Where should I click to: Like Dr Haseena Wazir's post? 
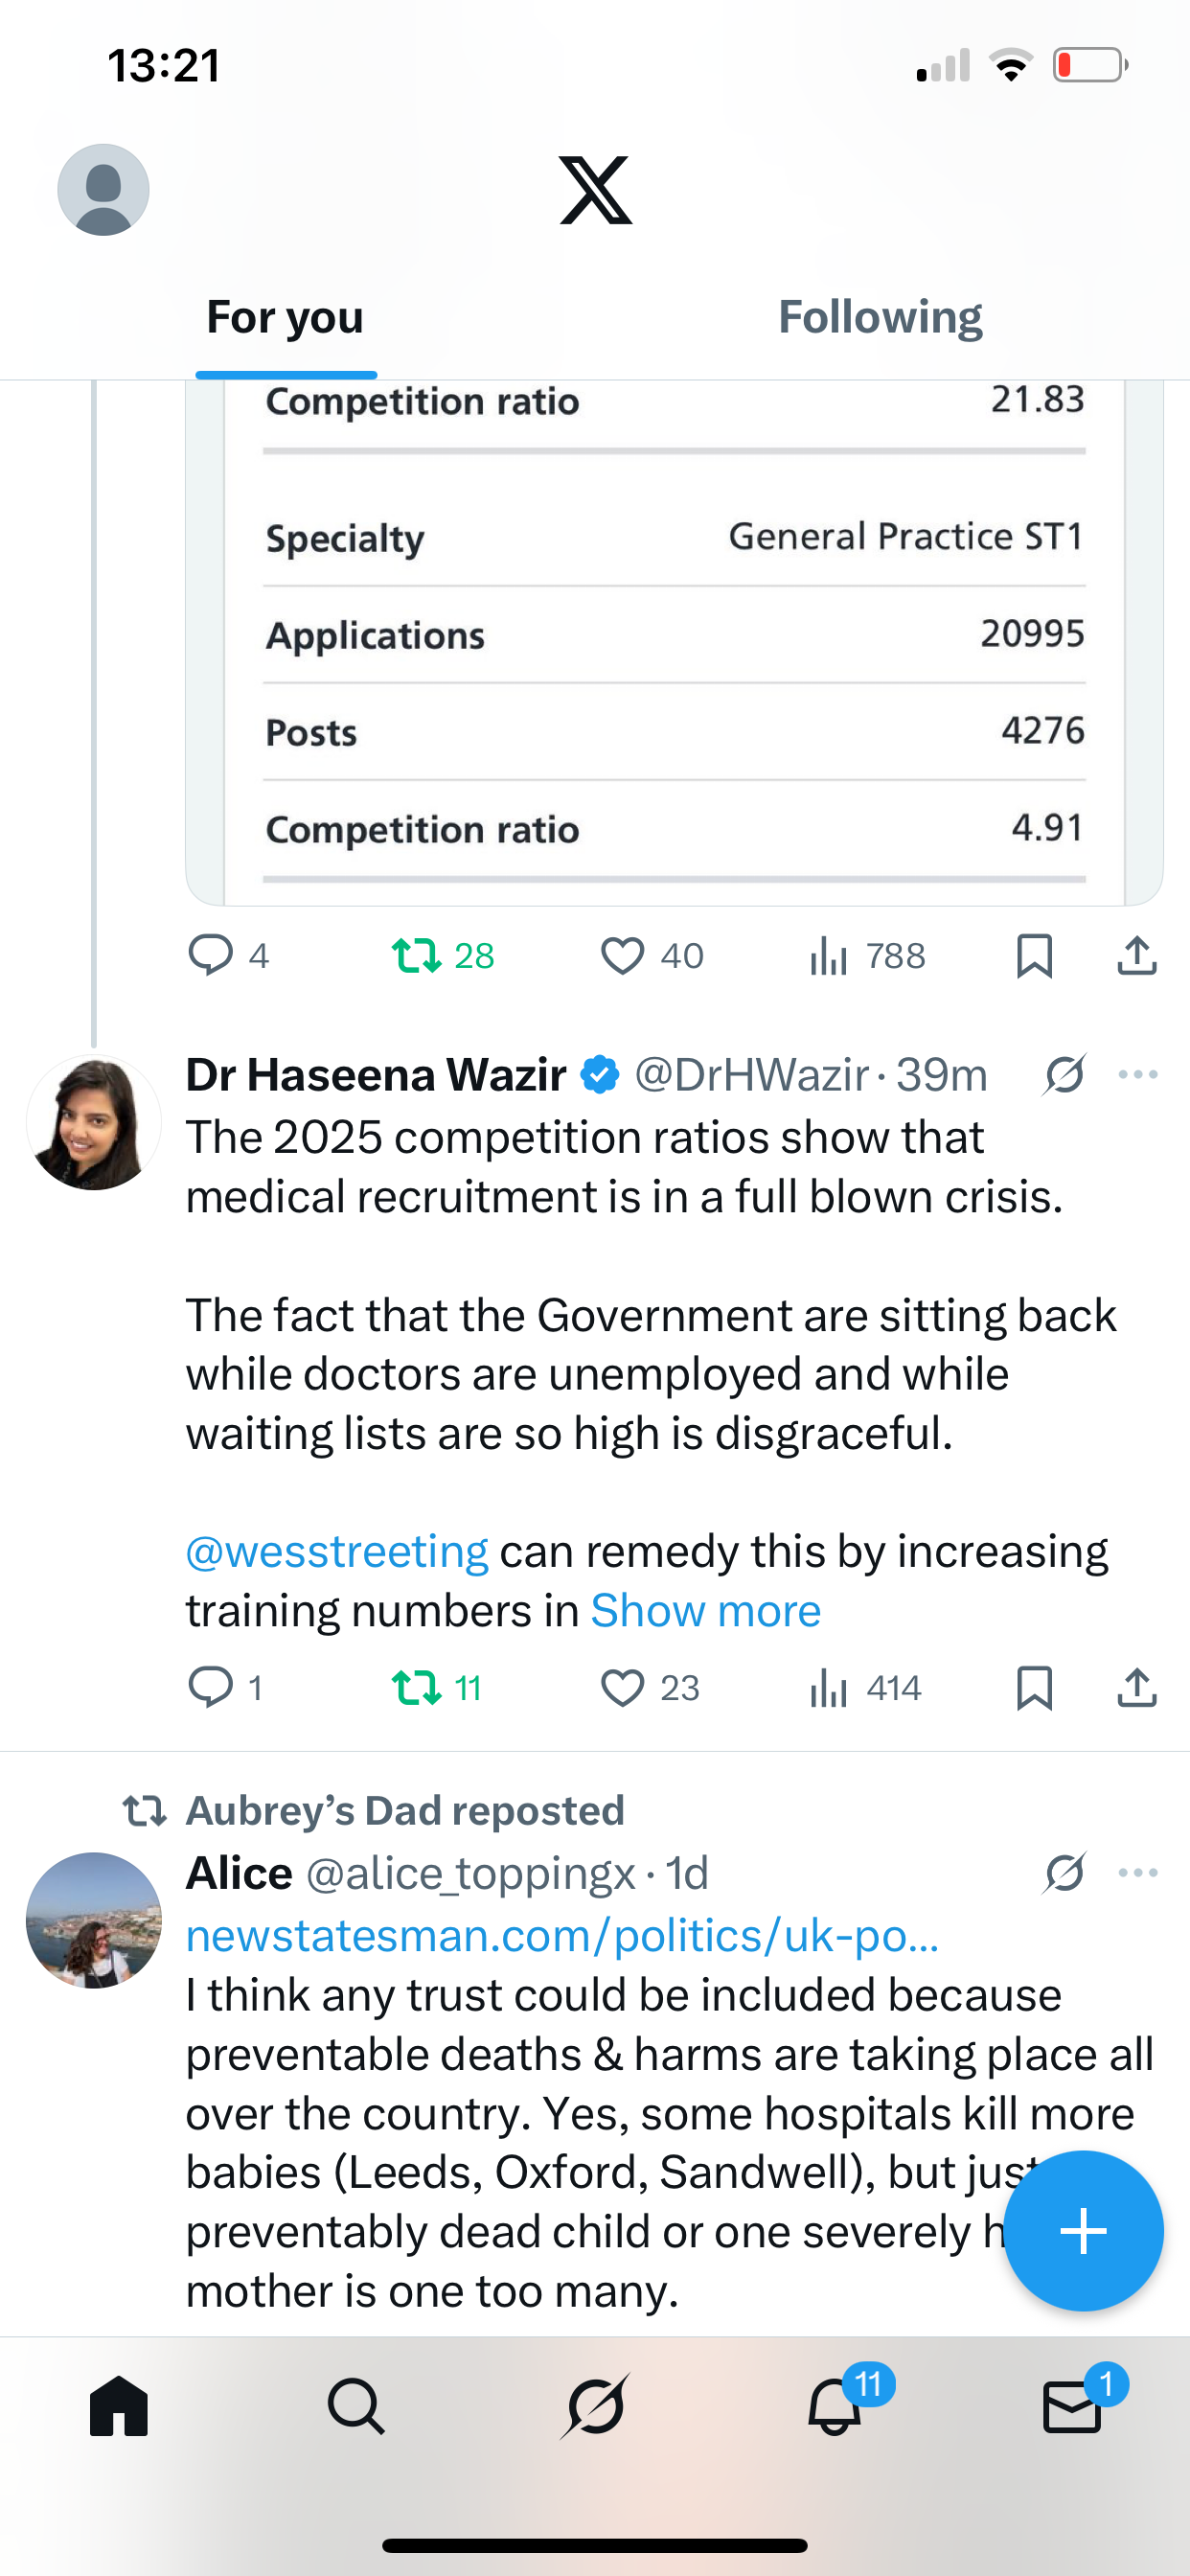(622, 1688)
